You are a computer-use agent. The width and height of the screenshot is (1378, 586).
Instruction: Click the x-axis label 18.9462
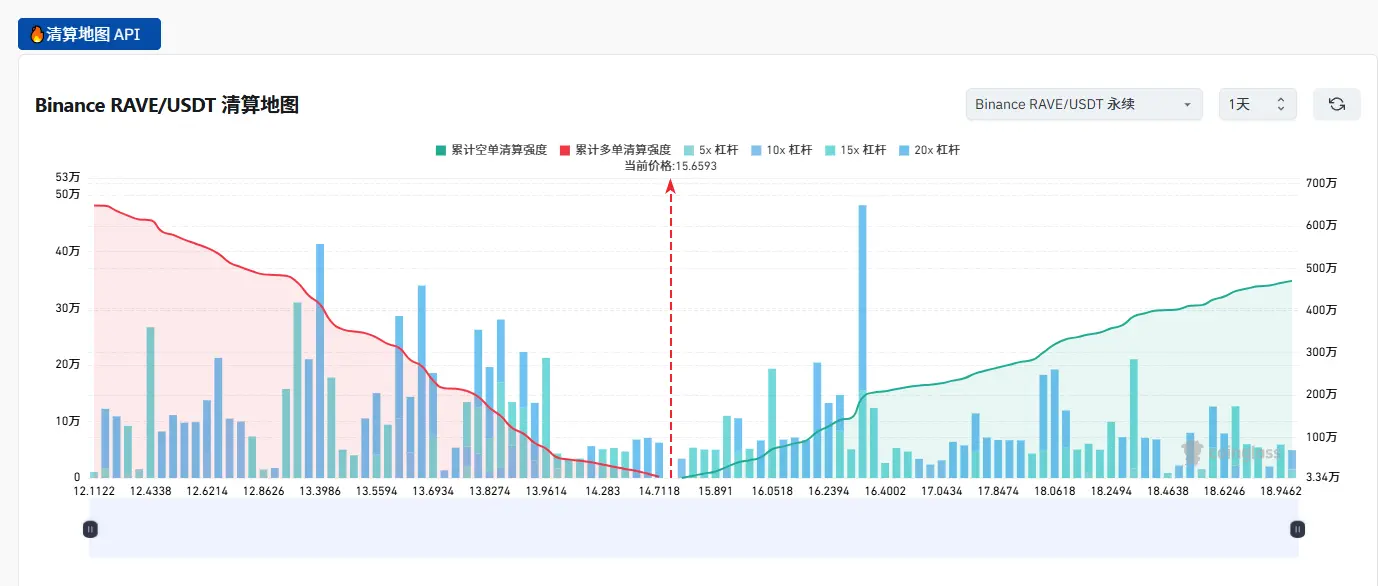pos(1280,491)
